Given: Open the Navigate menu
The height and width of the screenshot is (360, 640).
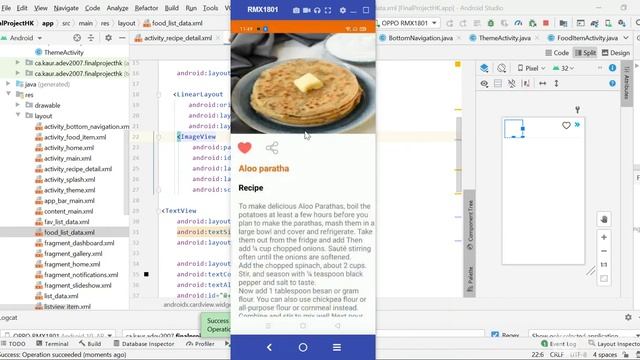Looking at the screenshot, I should [x=66, y=8].
